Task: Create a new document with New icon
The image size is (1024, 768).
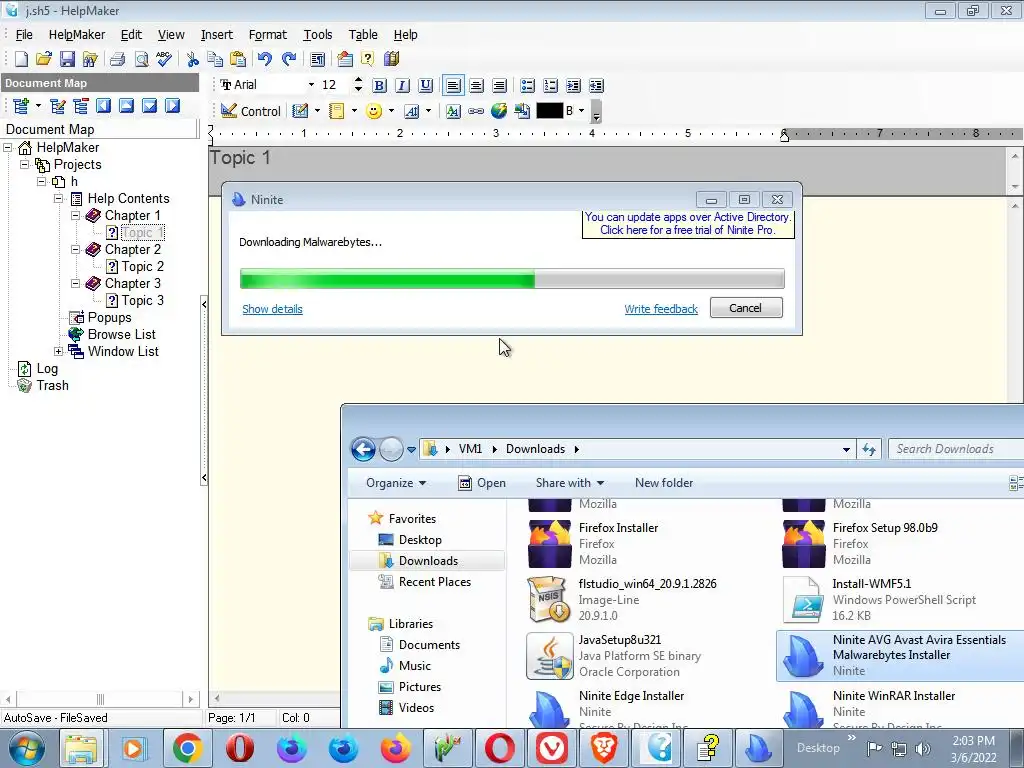Action: [21, 59]
